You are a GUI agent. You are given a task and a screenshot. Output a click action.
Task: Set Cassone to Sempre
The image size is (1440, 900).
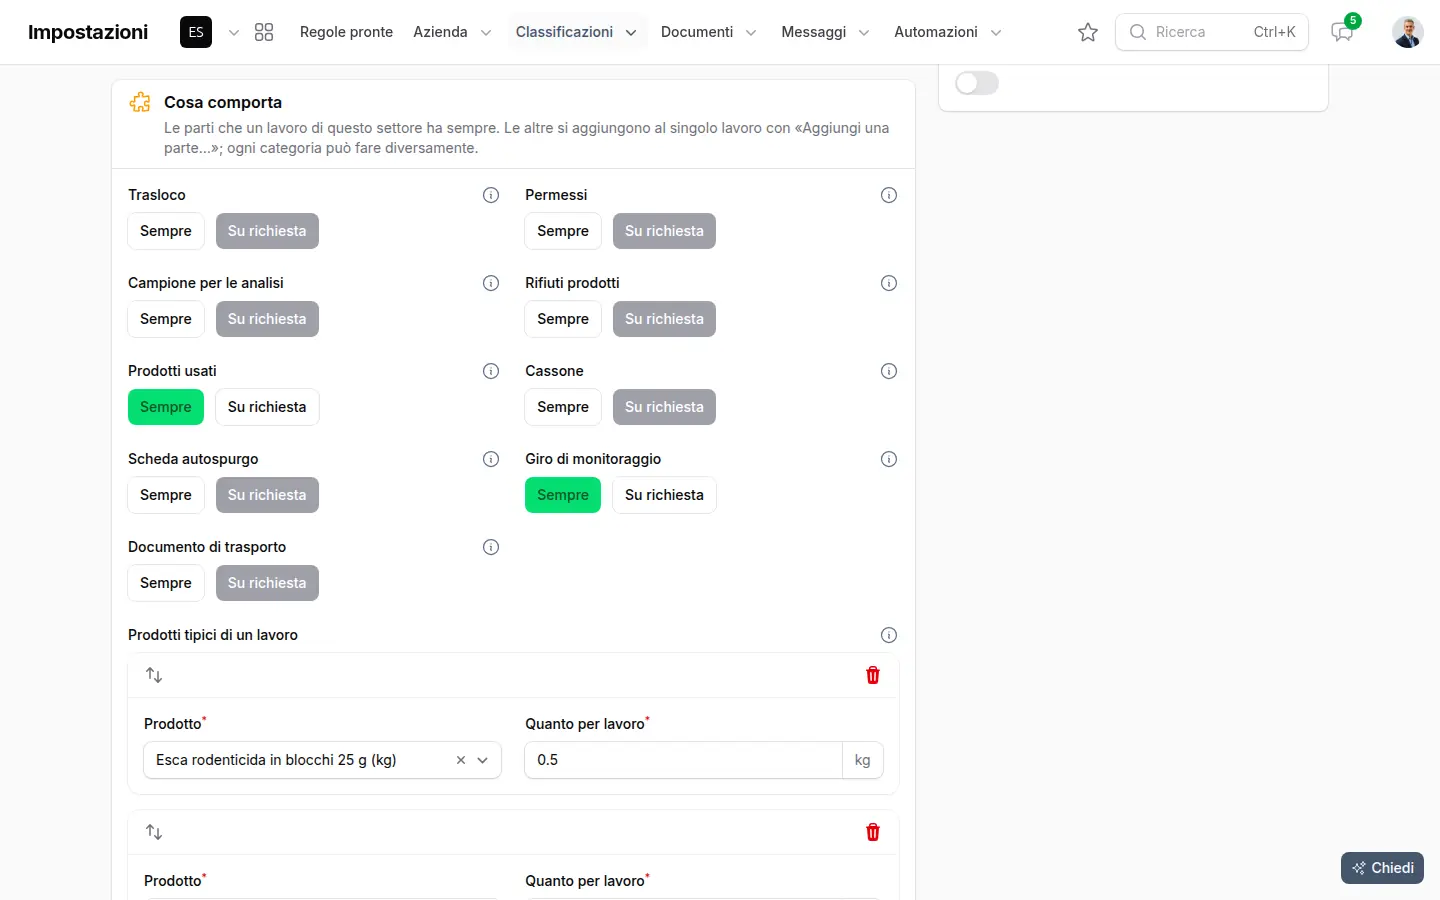click(x=563, y=407)
